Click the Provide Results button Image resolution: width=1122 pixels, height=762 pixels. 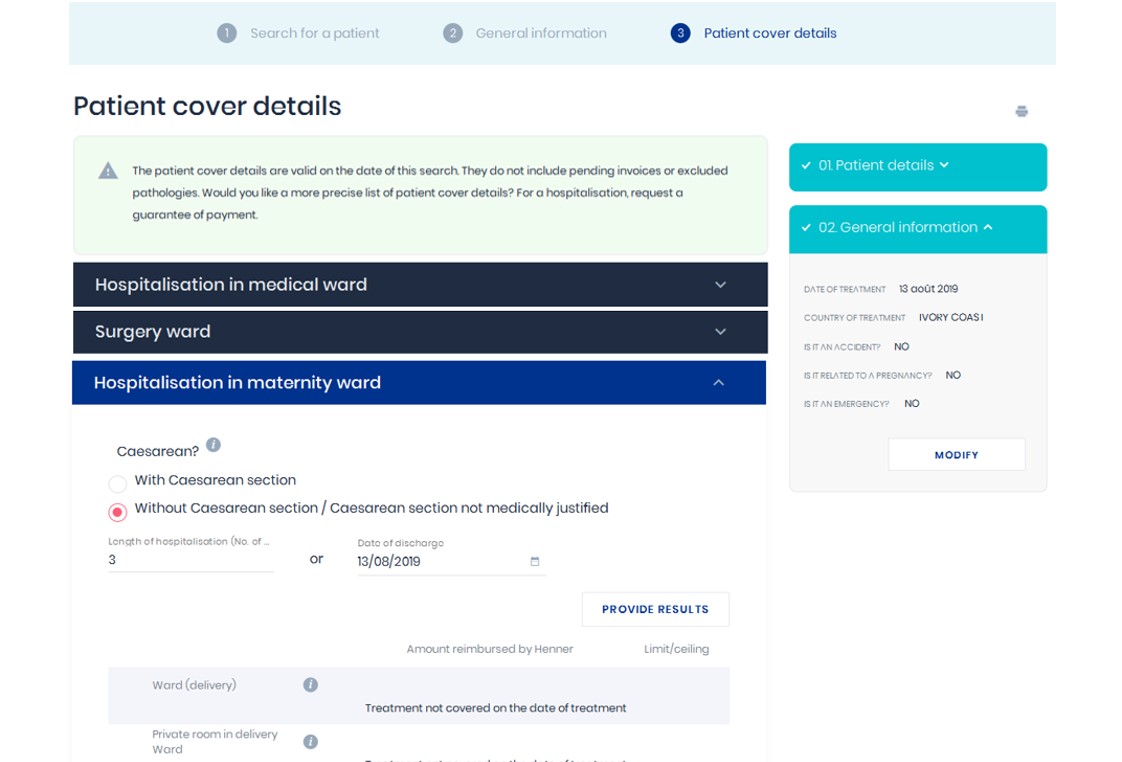coord(655,609)
